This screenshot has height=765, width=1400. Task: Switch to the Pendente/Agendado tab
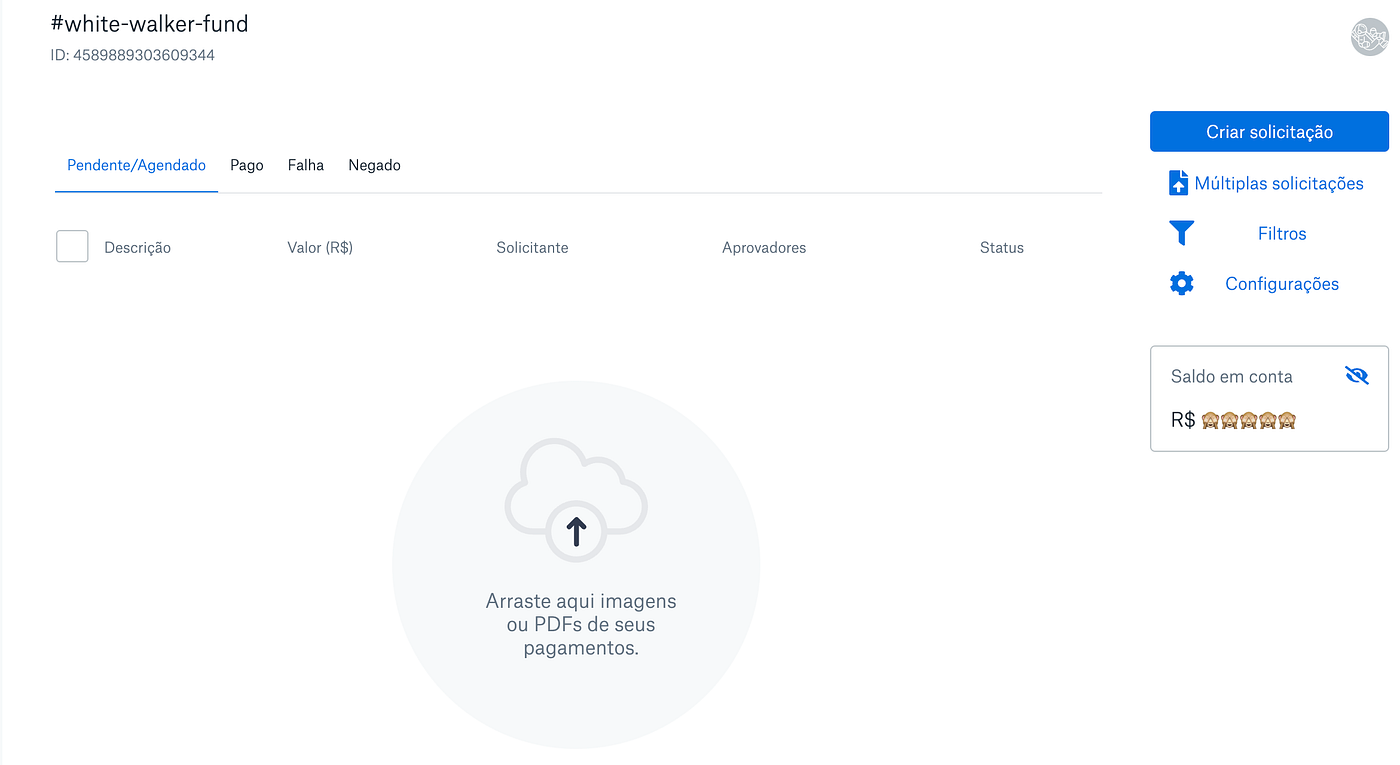137,165
